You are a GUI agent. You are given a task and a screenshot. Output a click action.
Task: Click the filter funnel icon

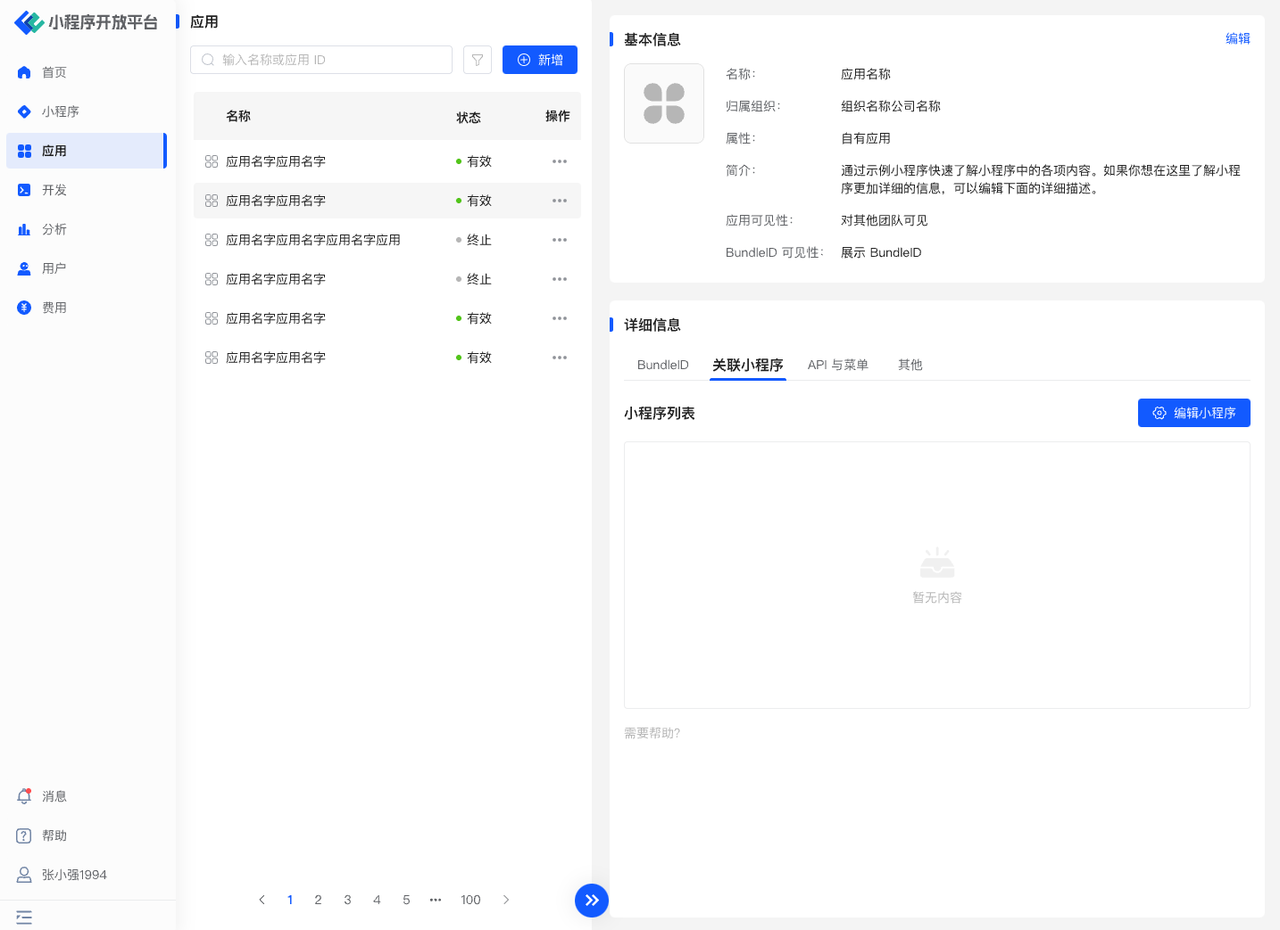click(477, 60)
